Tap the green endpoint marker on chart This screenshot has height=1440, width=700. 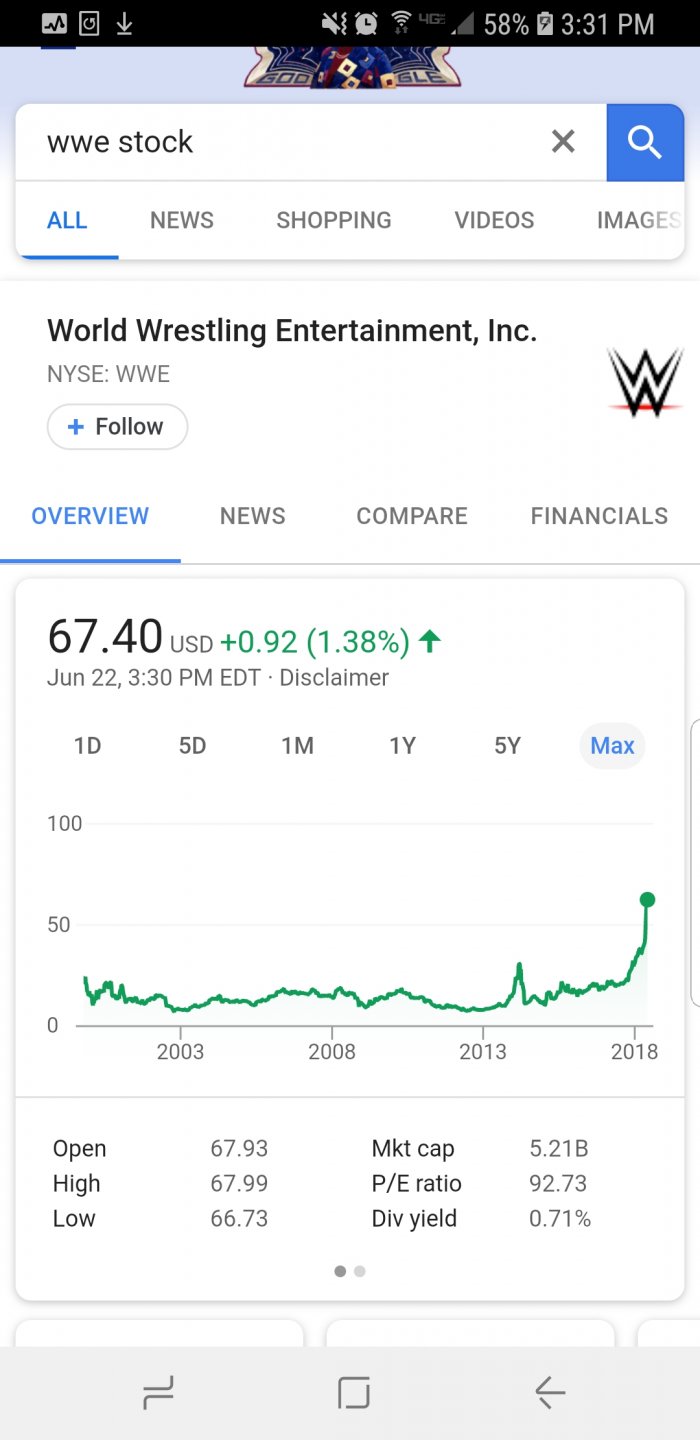[x=647, y=900]
